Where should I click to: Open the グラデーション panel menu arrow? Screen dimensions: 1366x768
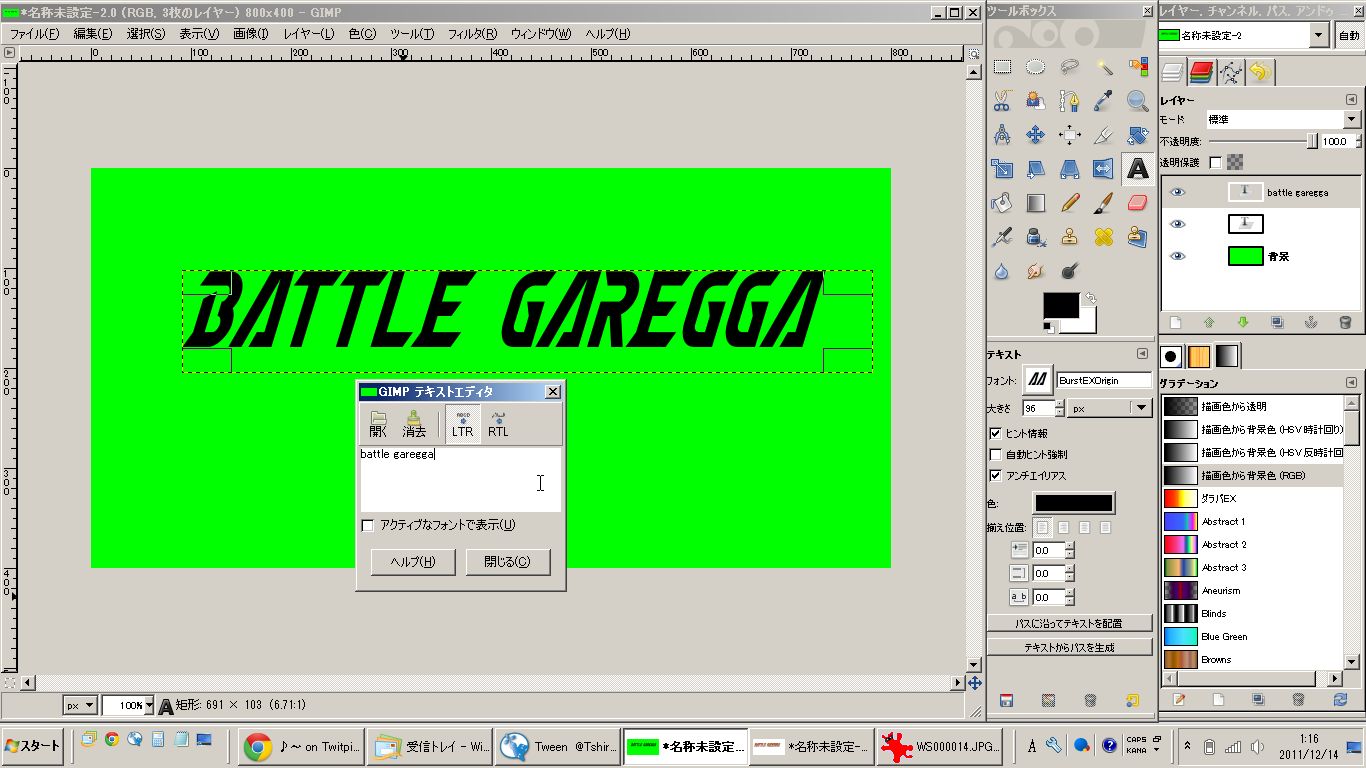(x=1351, y=383)
